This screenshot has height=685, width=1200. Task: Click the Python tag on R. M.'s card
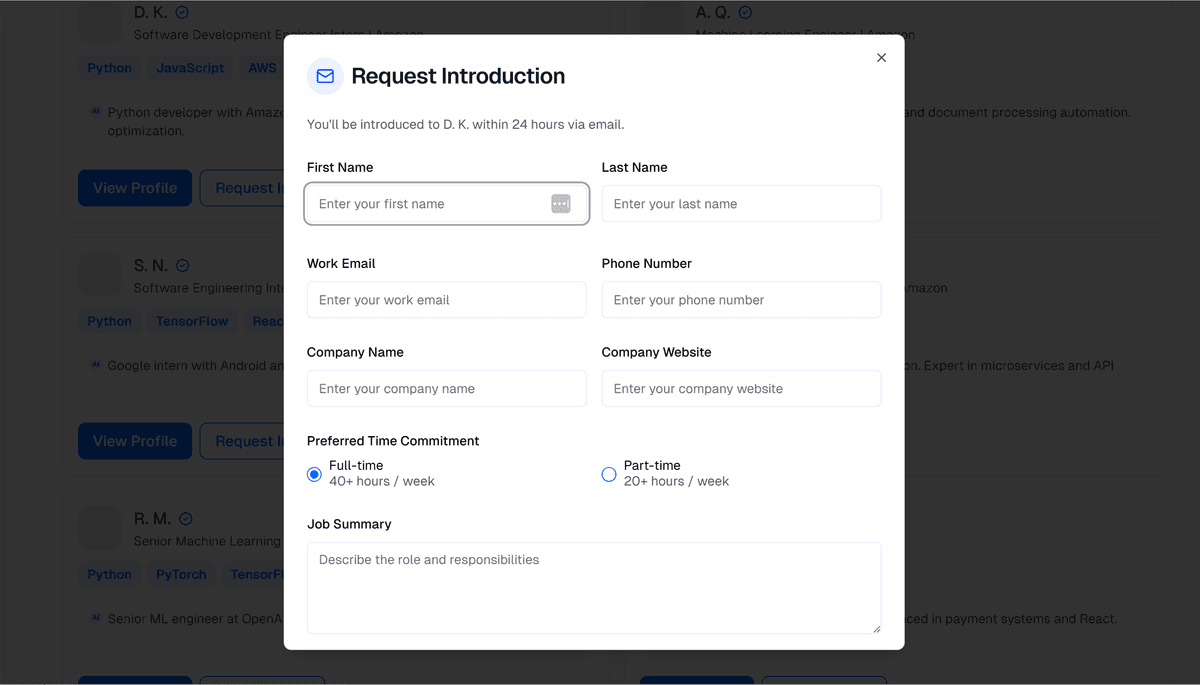pos(109,574)
